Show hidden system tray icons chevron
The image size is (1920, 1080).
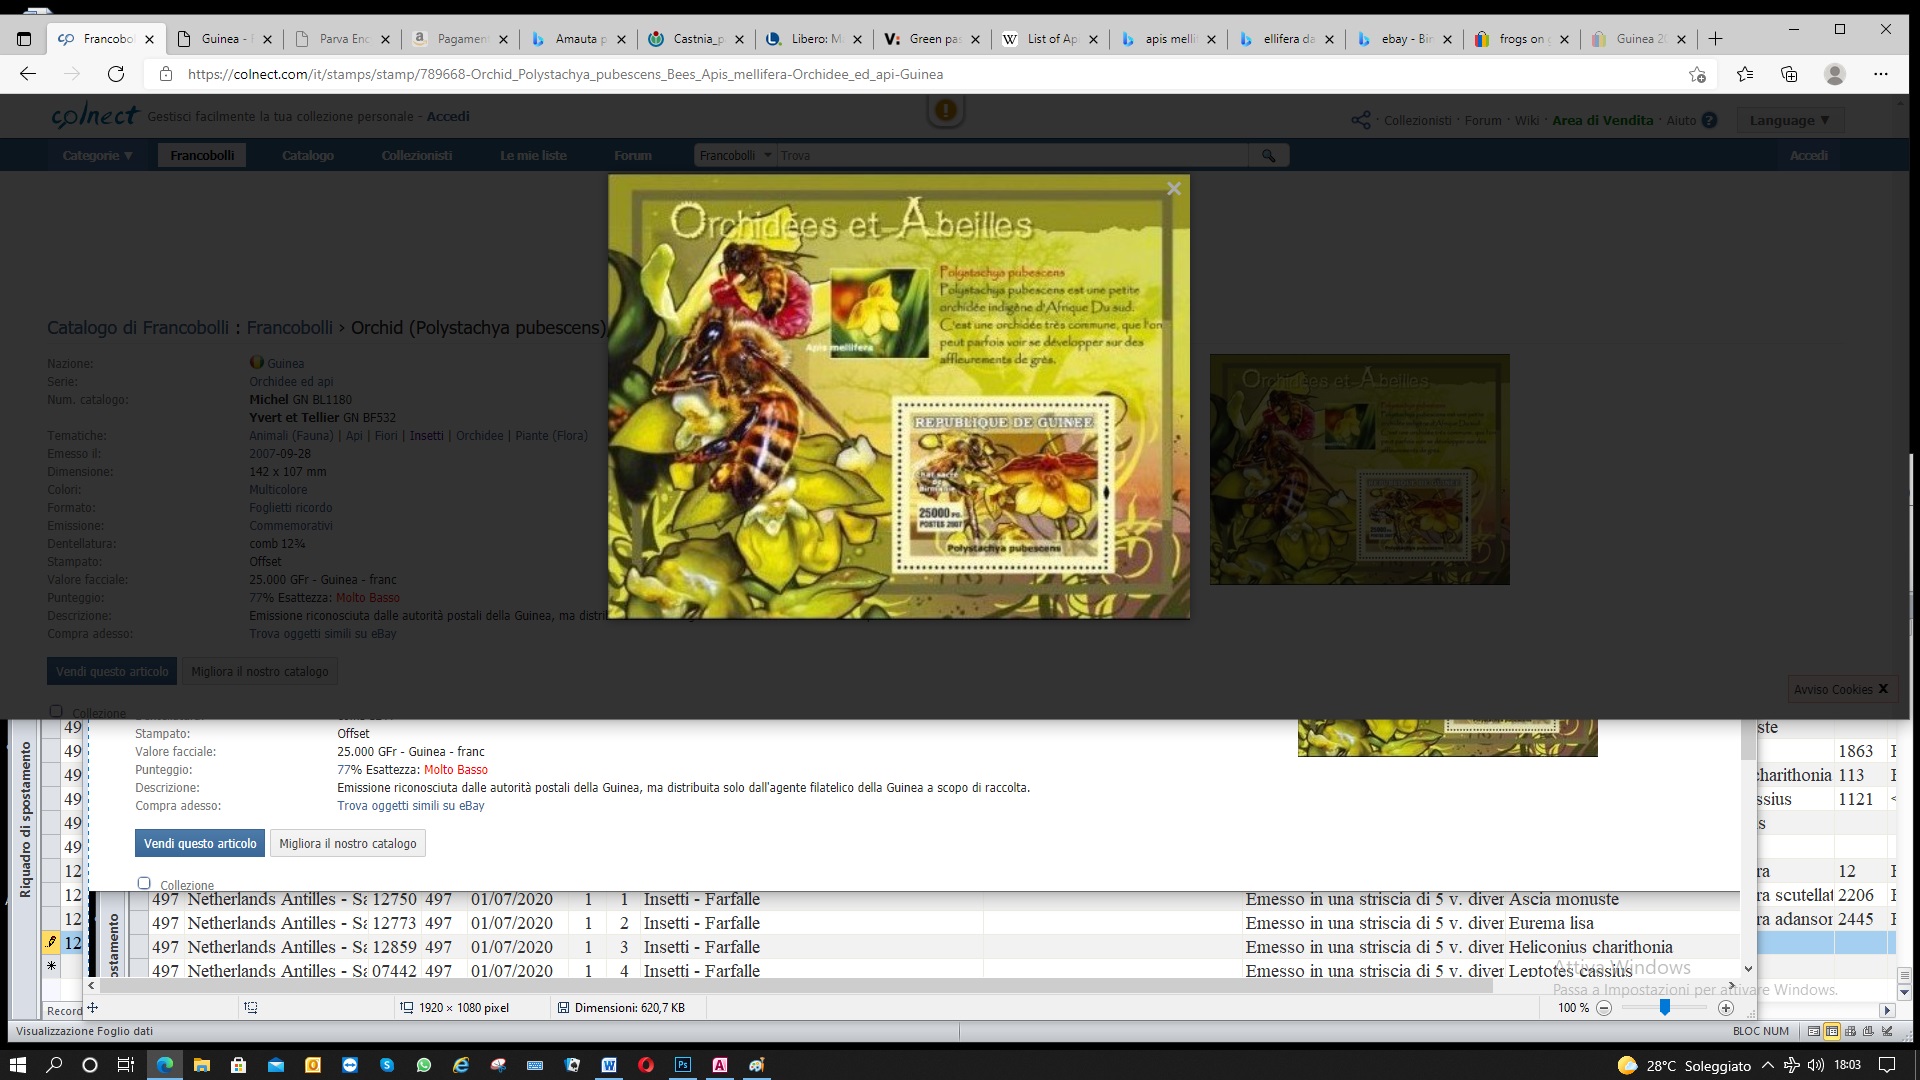[1768, 1065]
